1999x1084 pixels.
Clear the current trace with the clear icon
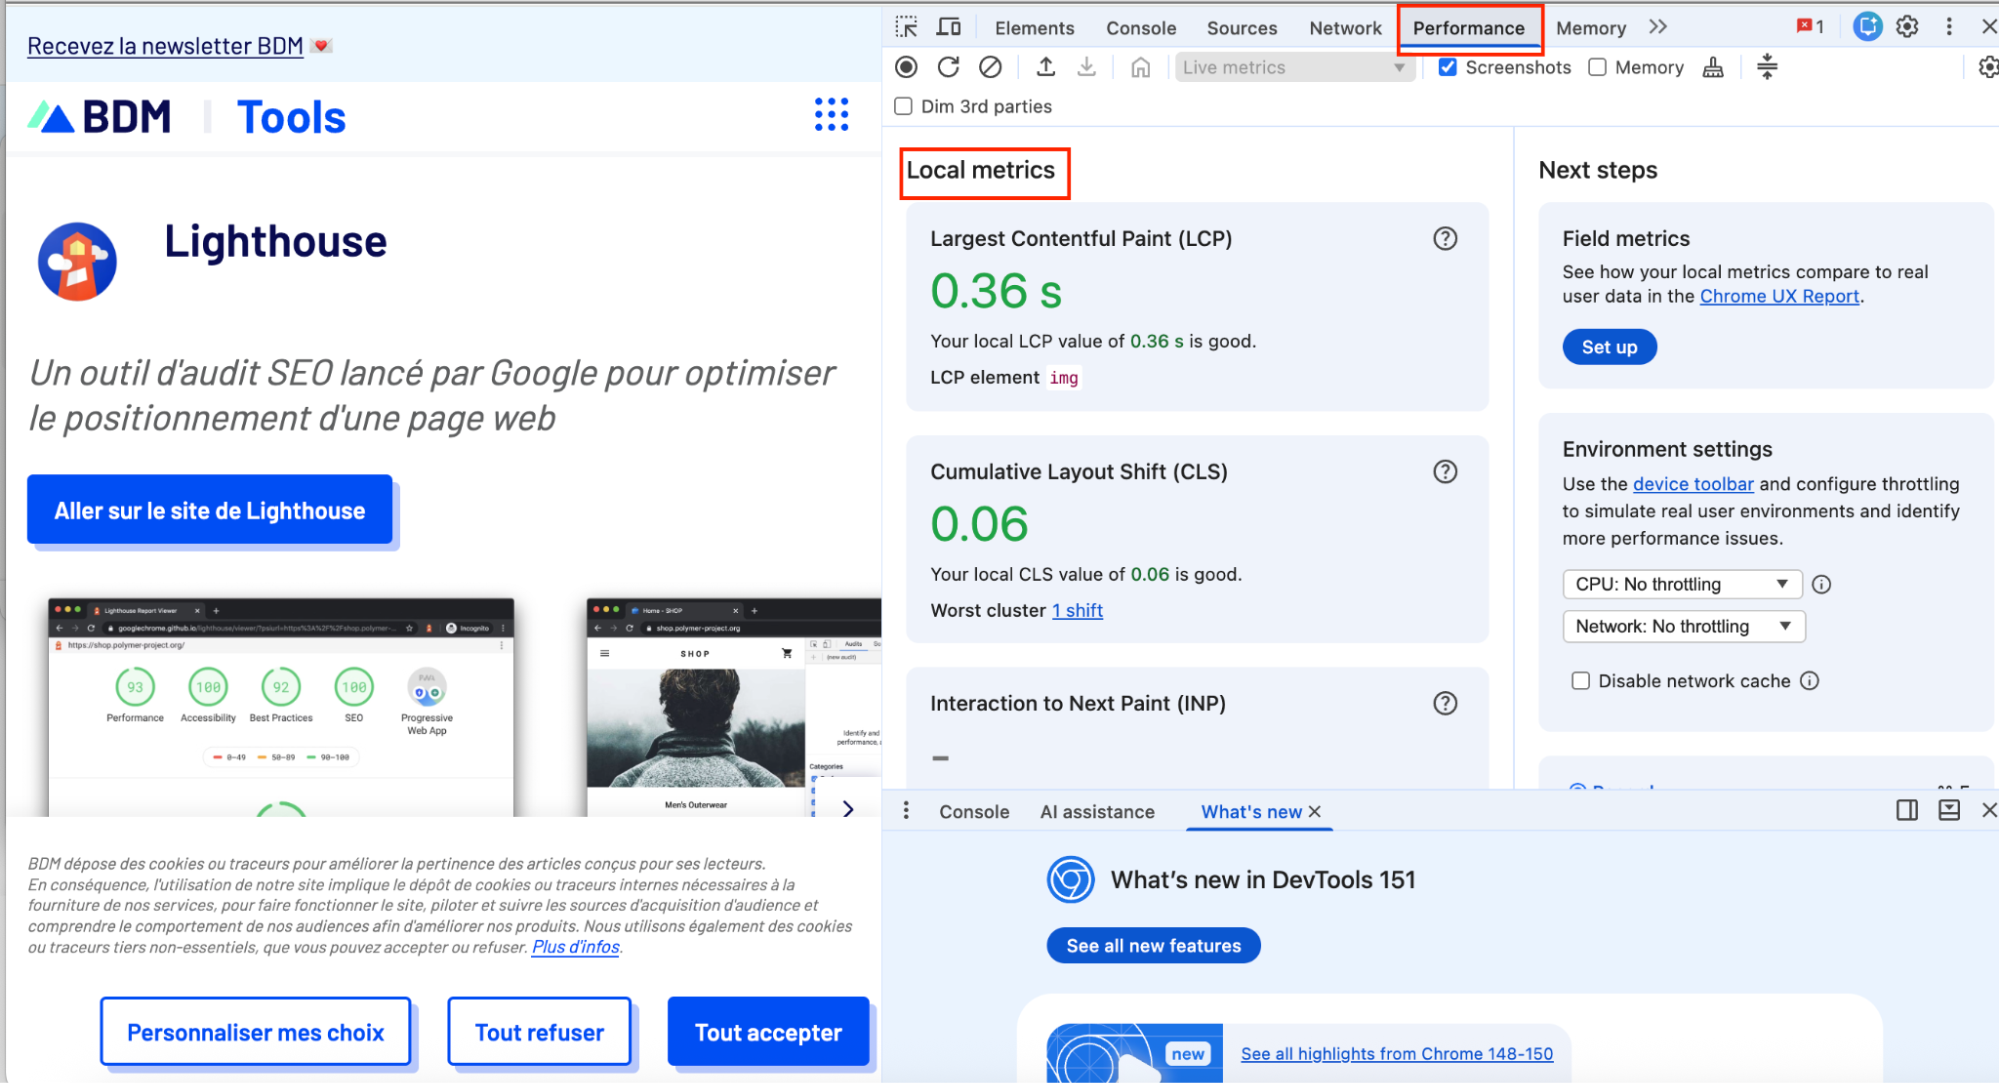pyautogui.click(x=990, y=67)
